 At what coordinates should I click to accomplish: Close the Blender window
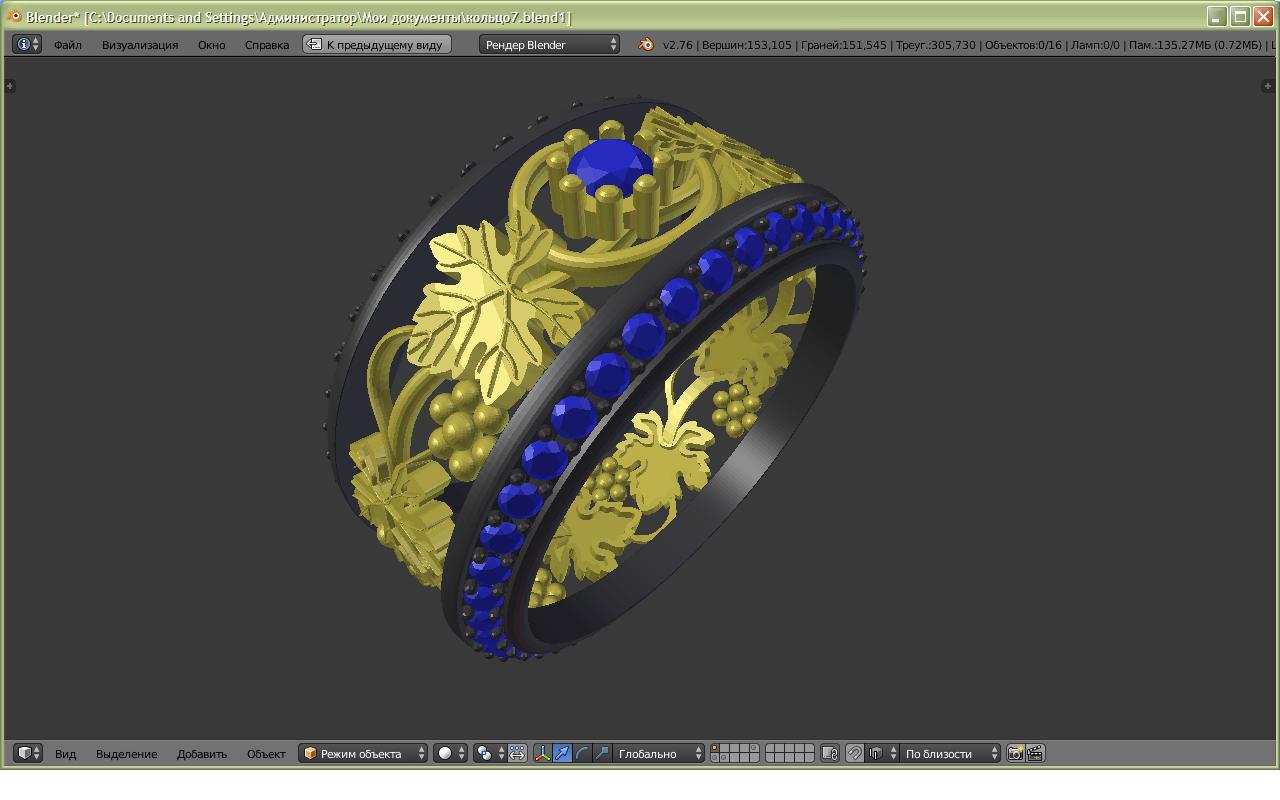[1263, 17]
